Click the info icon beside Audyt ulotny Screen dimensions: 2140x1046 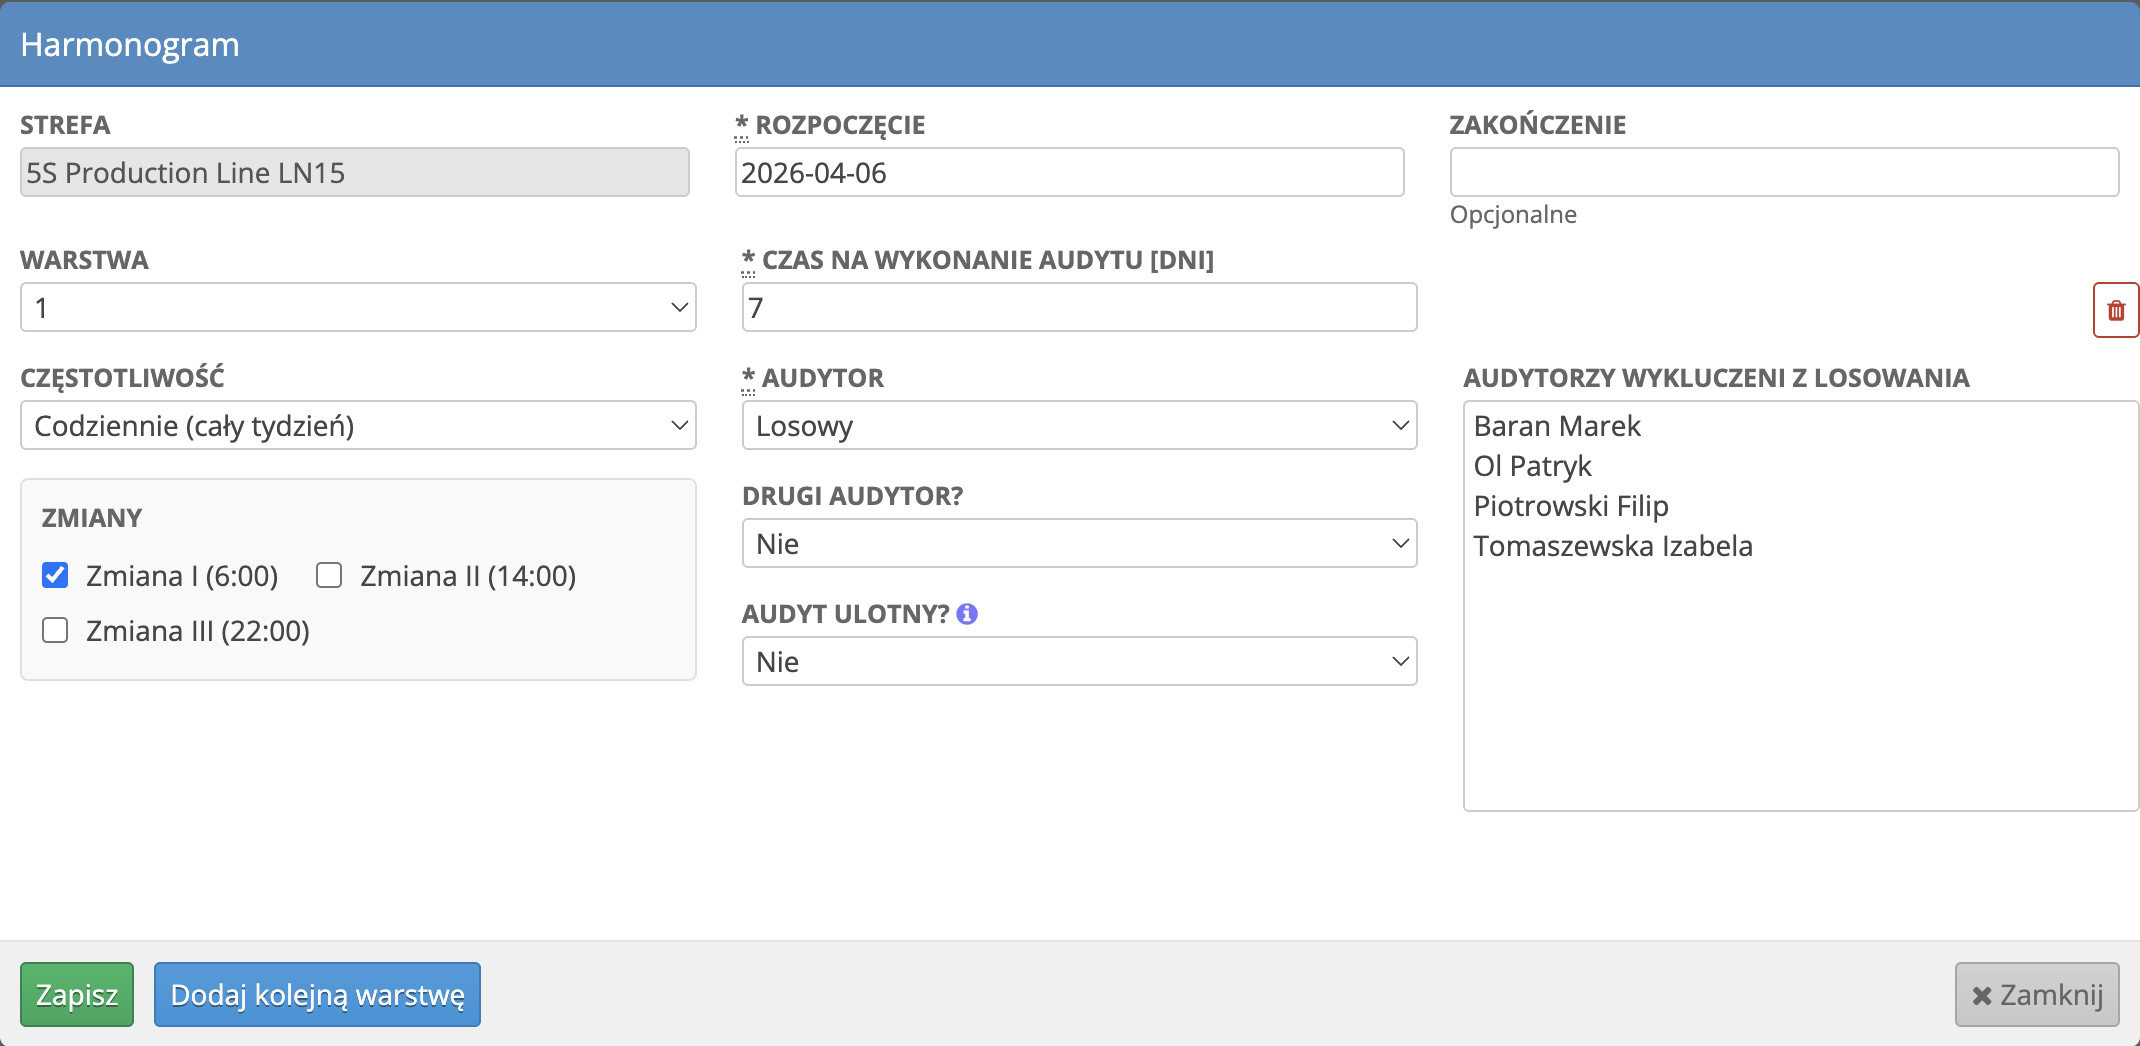click(x=966, y=614)
